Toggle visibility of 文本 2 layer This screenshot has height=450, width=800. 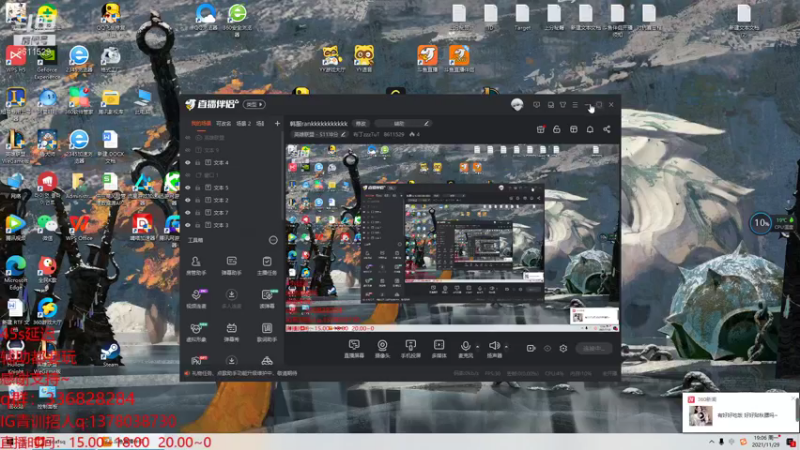(x=187, y=200)
